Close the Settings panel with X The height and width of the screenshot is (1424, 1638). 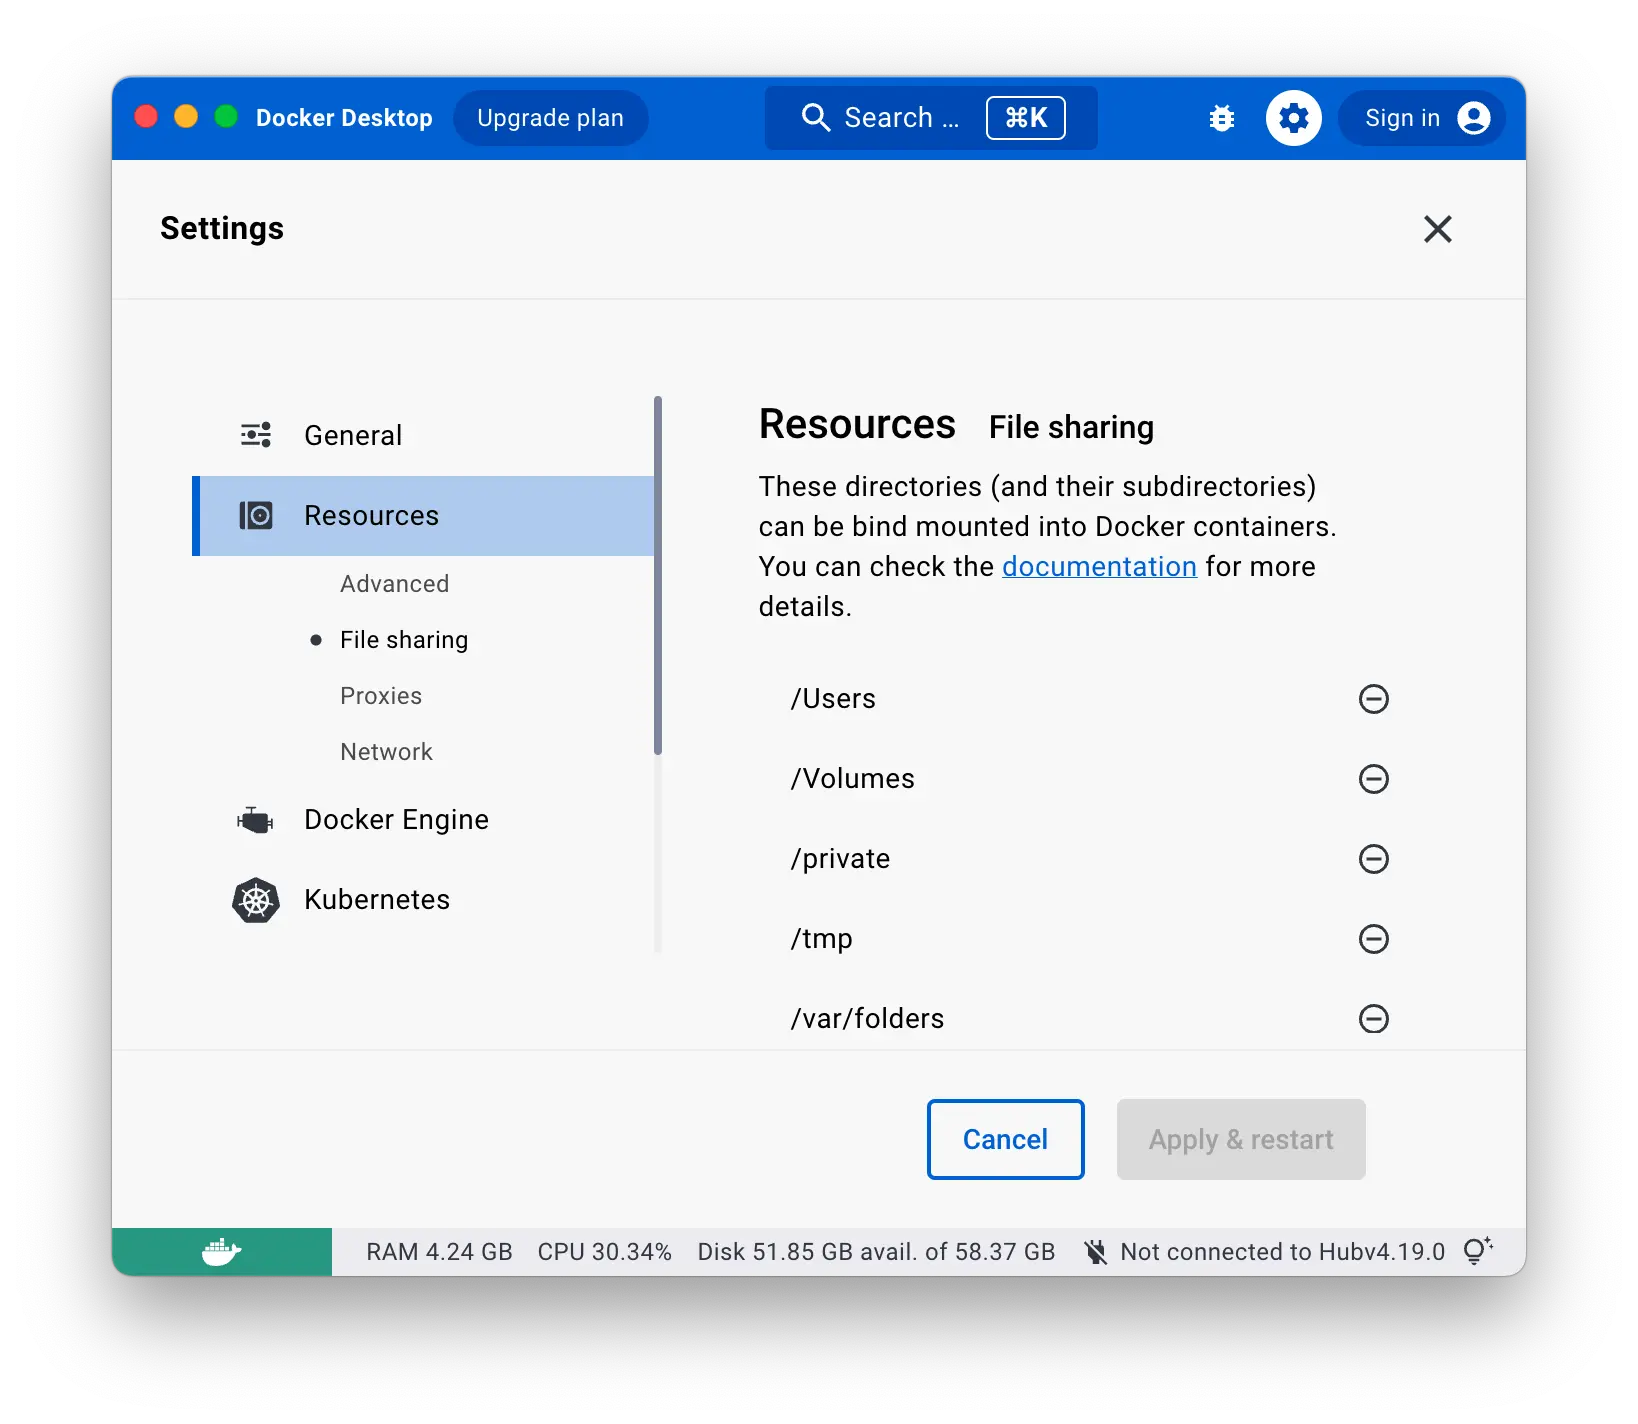click(x=1438, y=229)
